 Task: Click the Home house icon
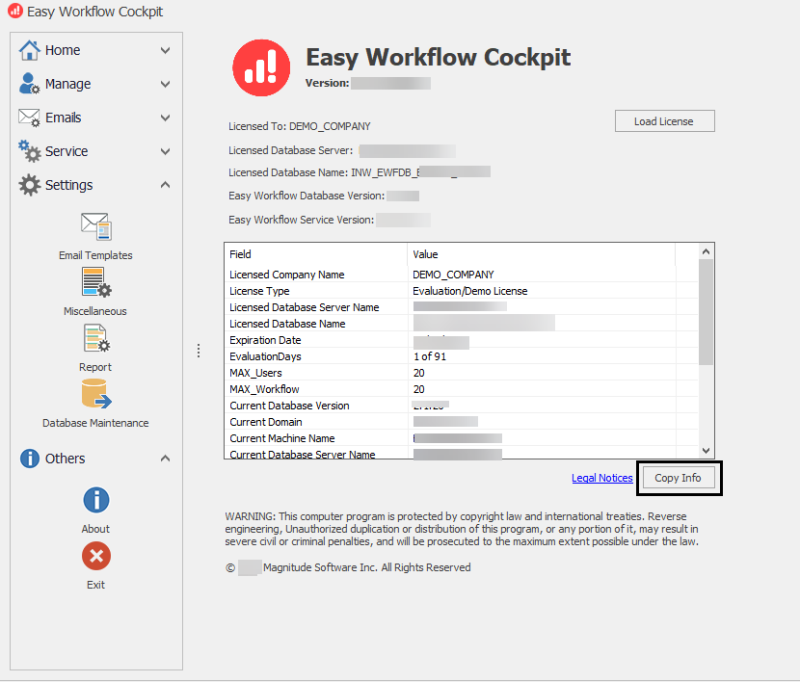click(x=30, y=50)
